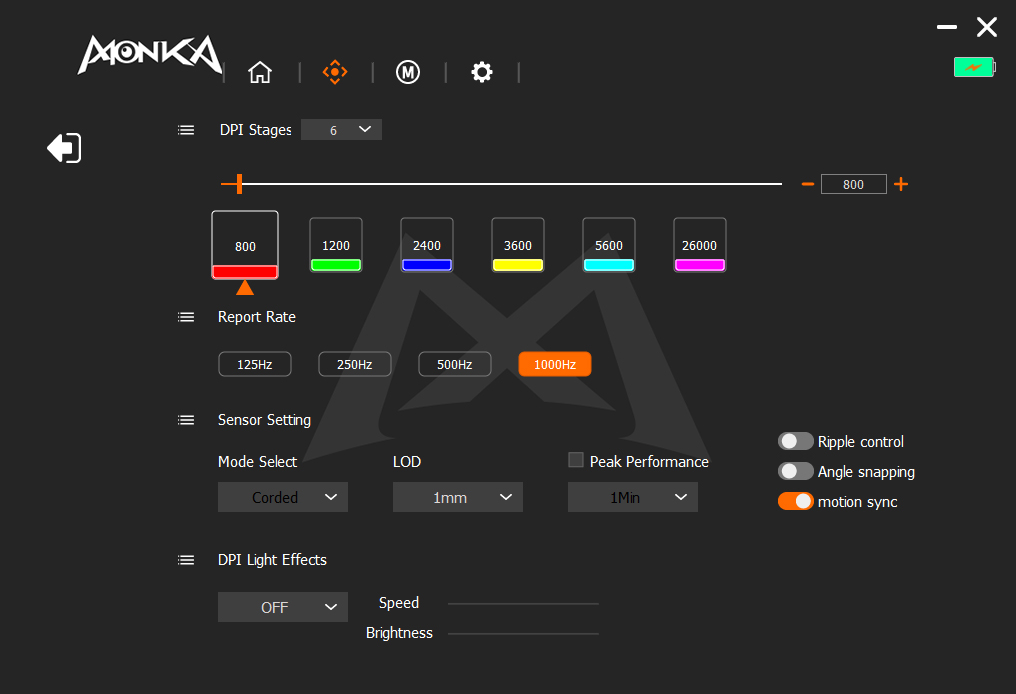
Task: Click the exit/back arrow icon
Action: (x=64, y=148)
